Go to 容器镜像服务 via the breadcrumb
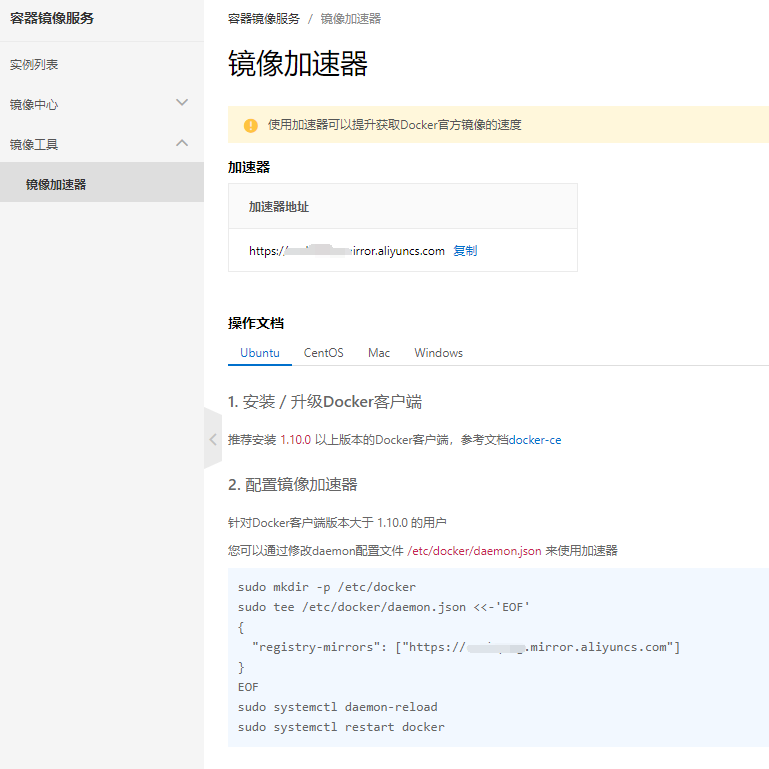 (263, 19)
